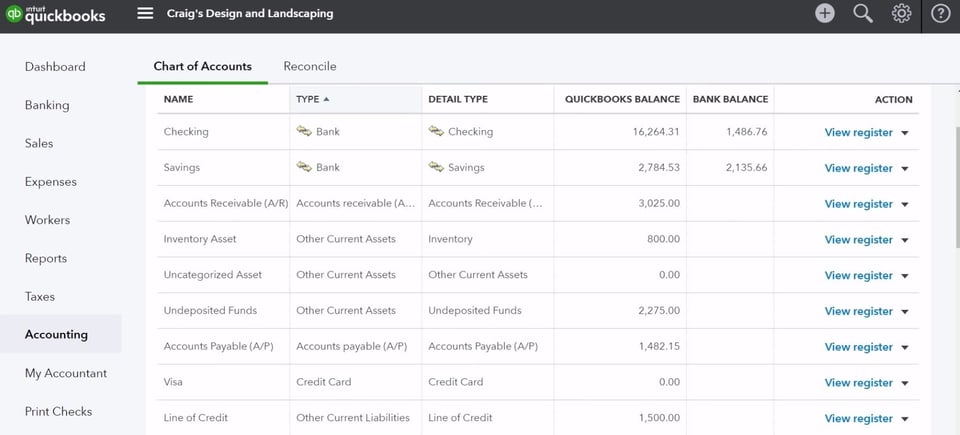Click the QuickBooks logo
Screen dimensions: 960x435
click(56, 15)
